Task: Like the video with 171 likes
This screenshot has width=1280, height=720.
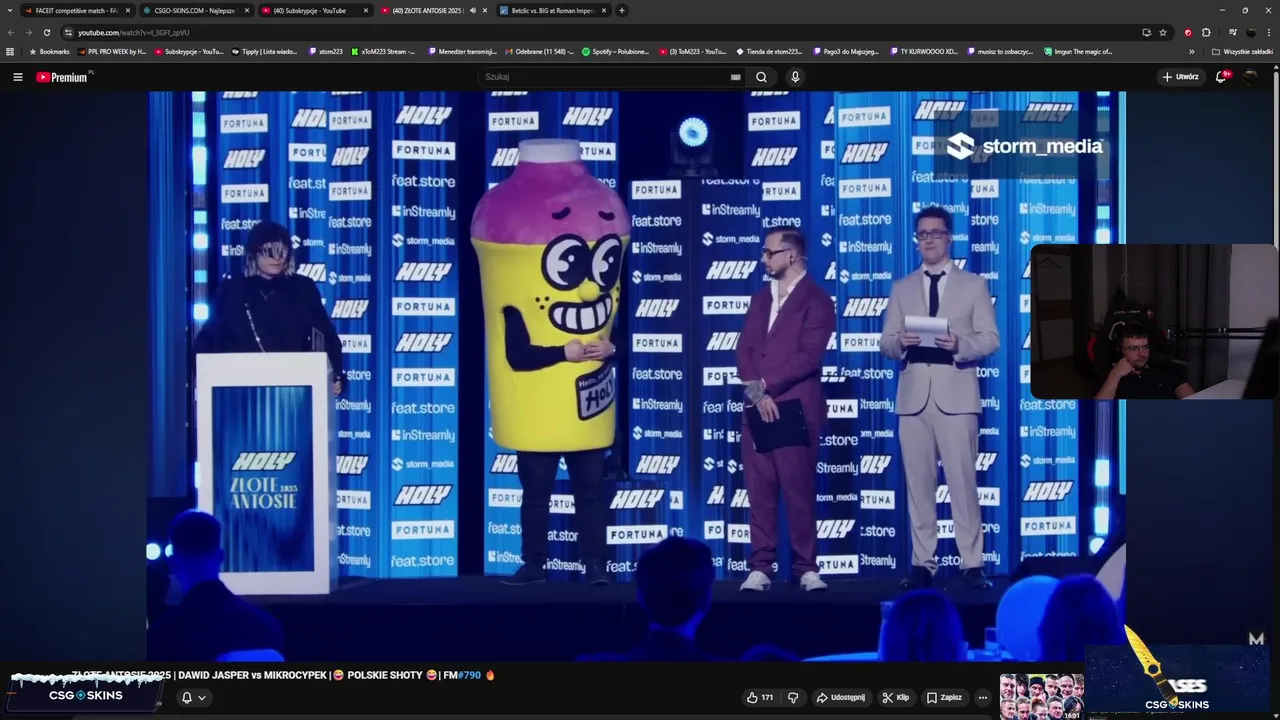Action: point(760,697)
